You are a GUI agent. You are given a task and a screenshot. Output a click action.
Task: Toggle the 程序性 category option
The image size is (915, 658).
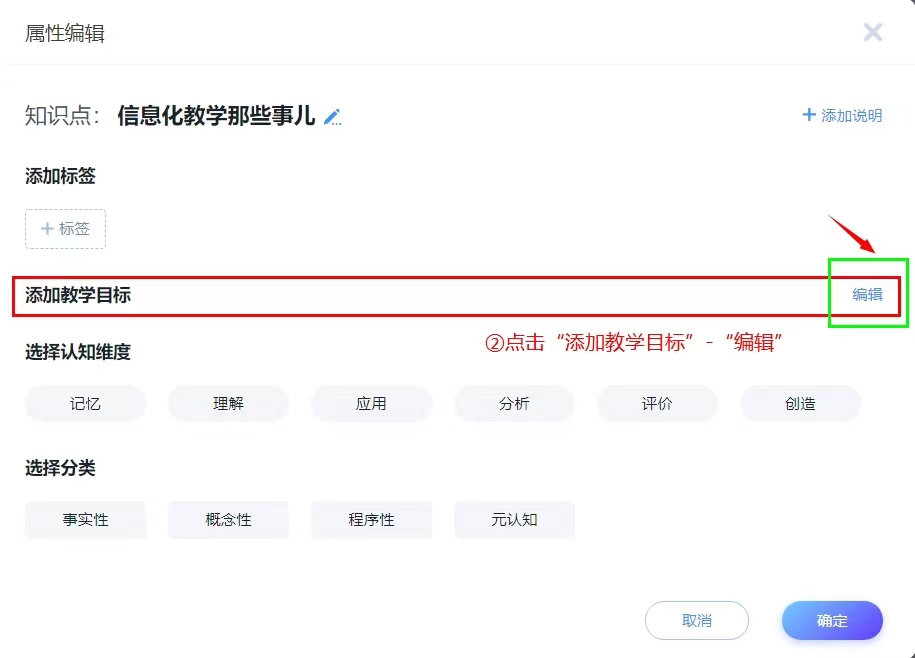point(371,520)
